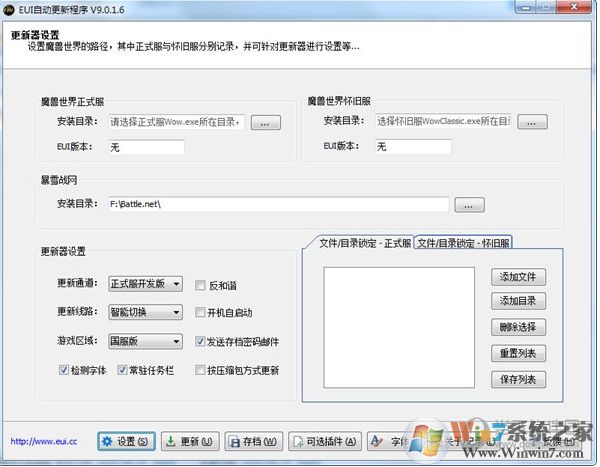
Task: Click the 更新 (U) download button
Action: (190, 441)
